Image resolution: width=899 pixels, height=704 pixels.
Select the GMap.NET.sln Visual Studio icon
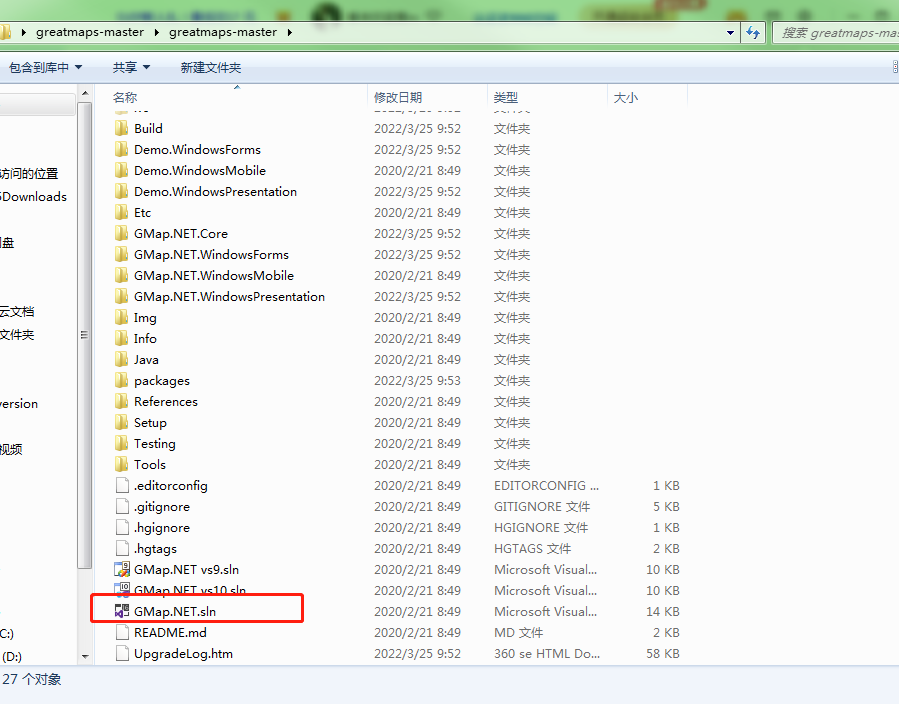[x=122, y=612]
